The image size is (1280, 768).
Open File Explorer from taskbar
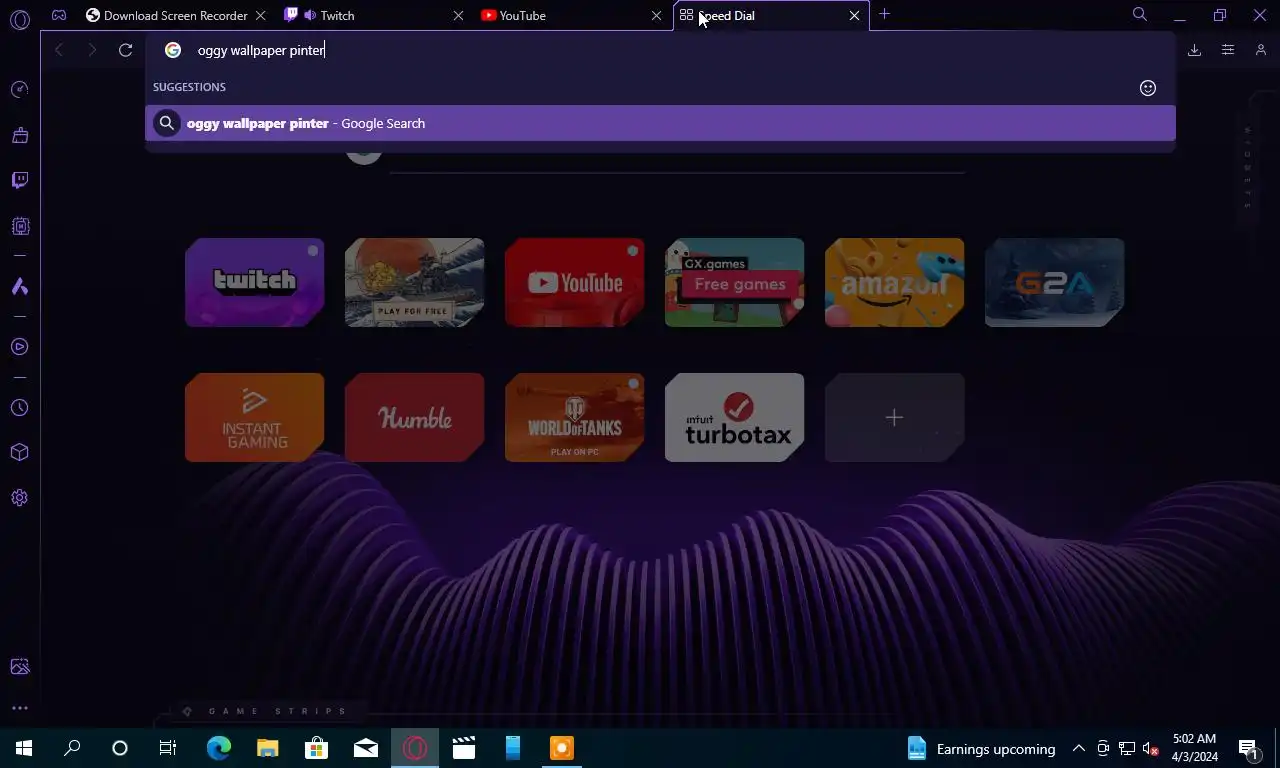tap(268, 748)
